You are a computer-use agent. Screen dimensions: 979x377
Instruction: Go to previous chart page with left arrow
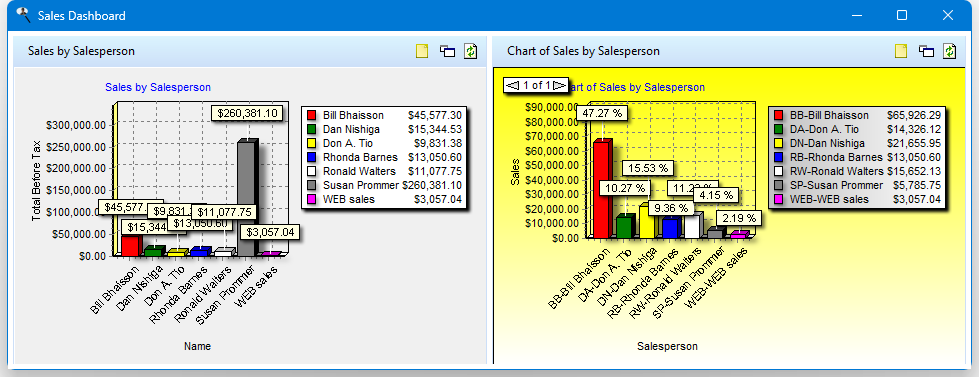tap(512, 86)
